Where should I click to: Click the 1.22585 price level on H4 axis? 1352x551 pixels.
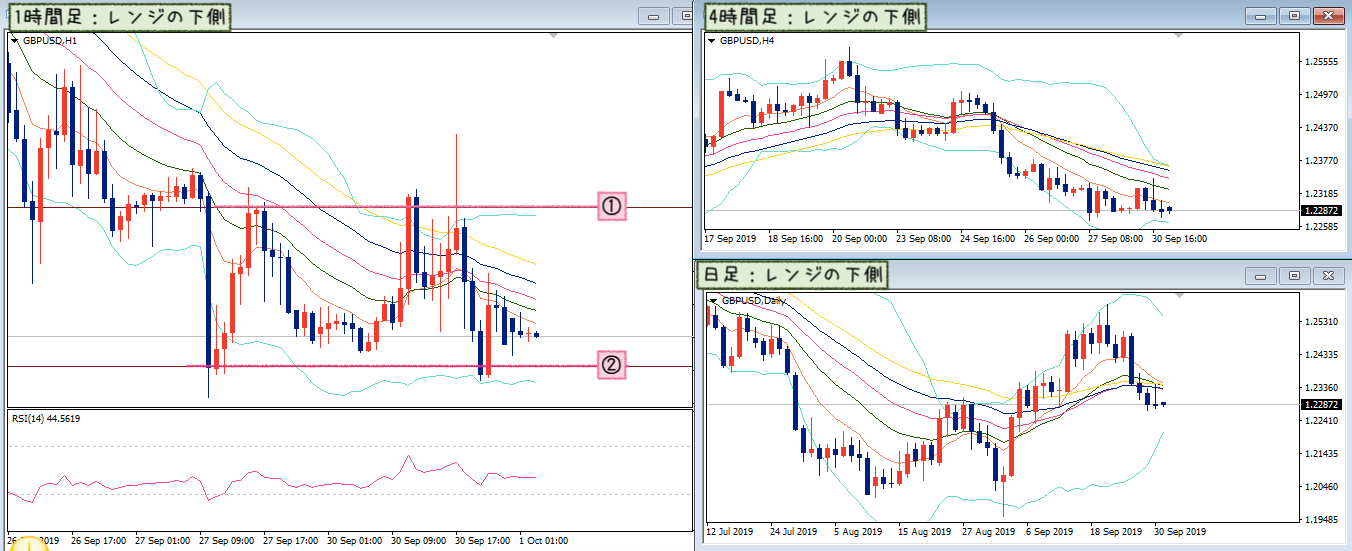[x=1322, y=227]
